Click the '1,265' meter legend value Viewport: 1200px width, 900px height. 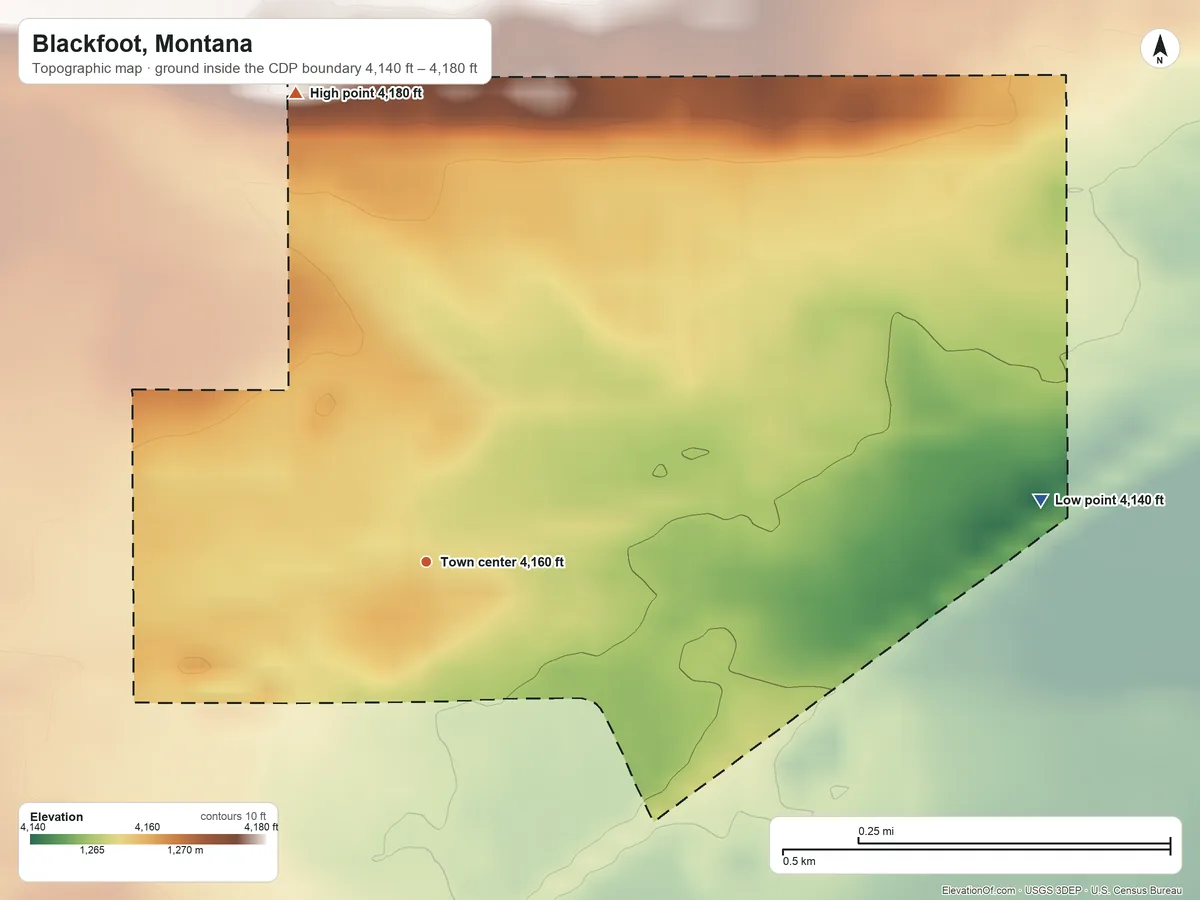pyautogui.click(x=91, y=851)
